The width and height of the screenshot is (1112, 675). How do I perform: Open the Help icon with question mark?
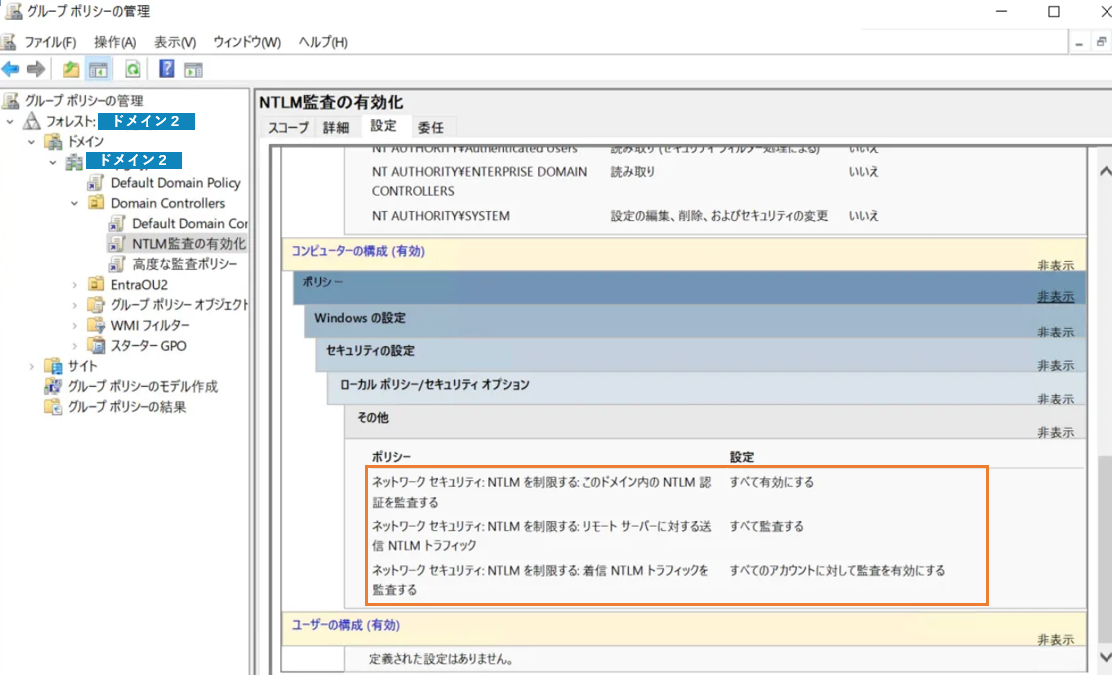click(166, 69)
